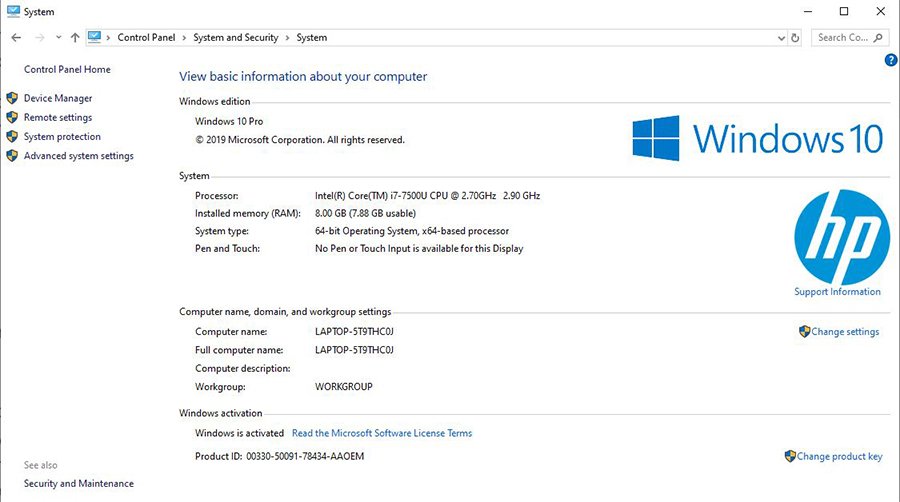Click the HP logo image
900x502 pixels.
click(x=841, y=237)
